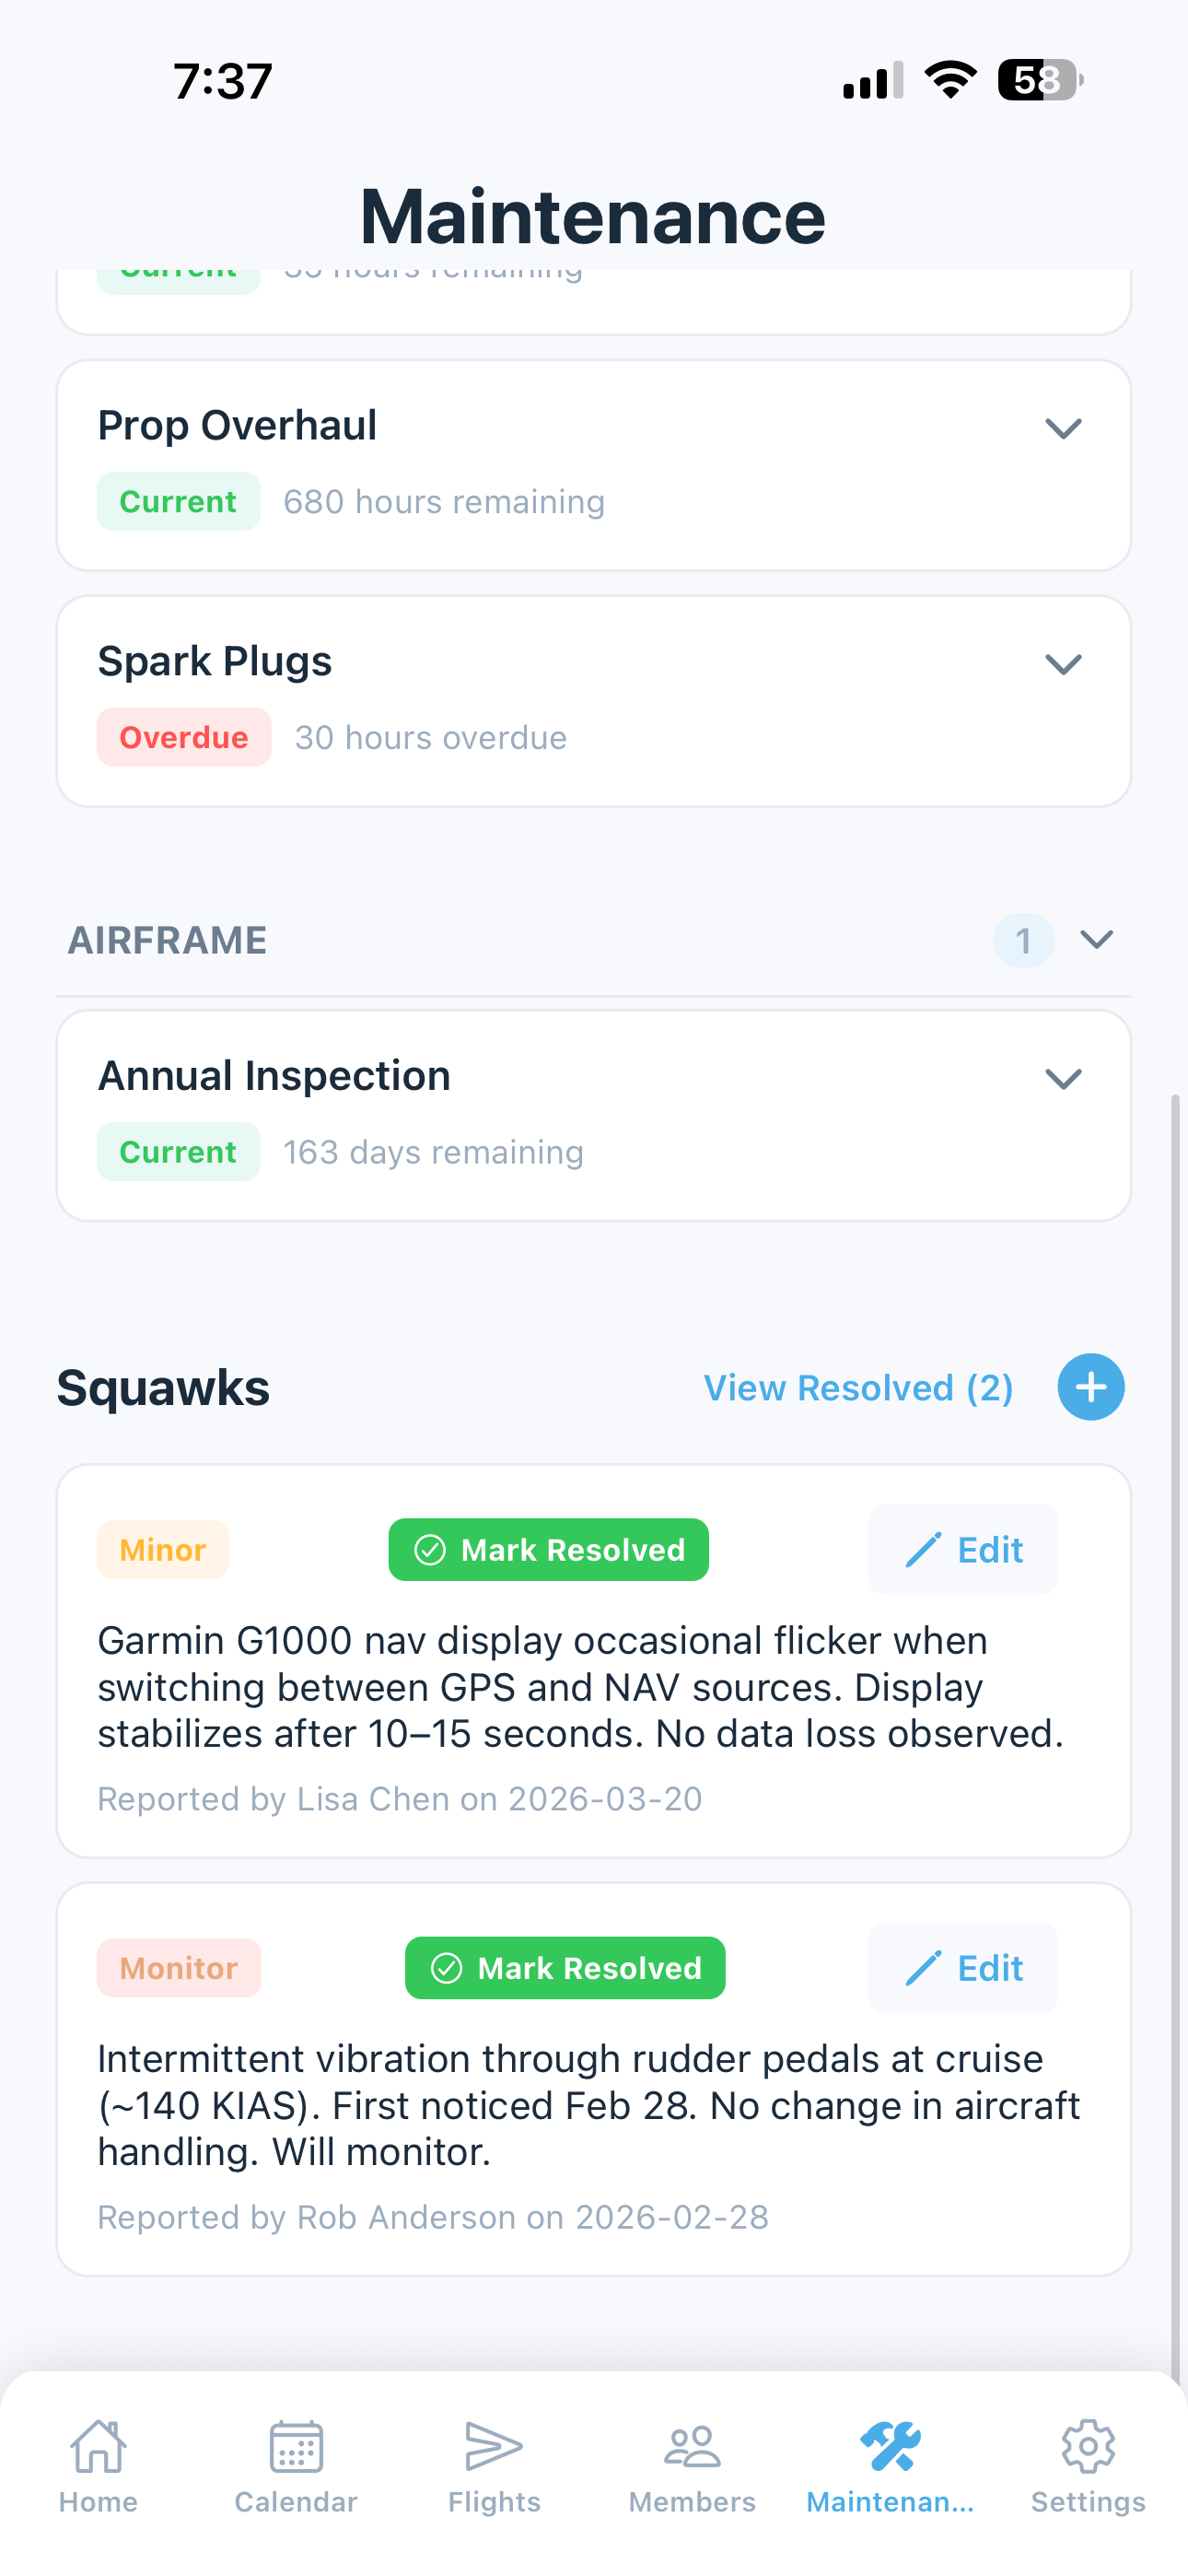The image size is (1188, 2576).
Task: Click Edit on the Monitor squawk
Action: pos(962,1967)
